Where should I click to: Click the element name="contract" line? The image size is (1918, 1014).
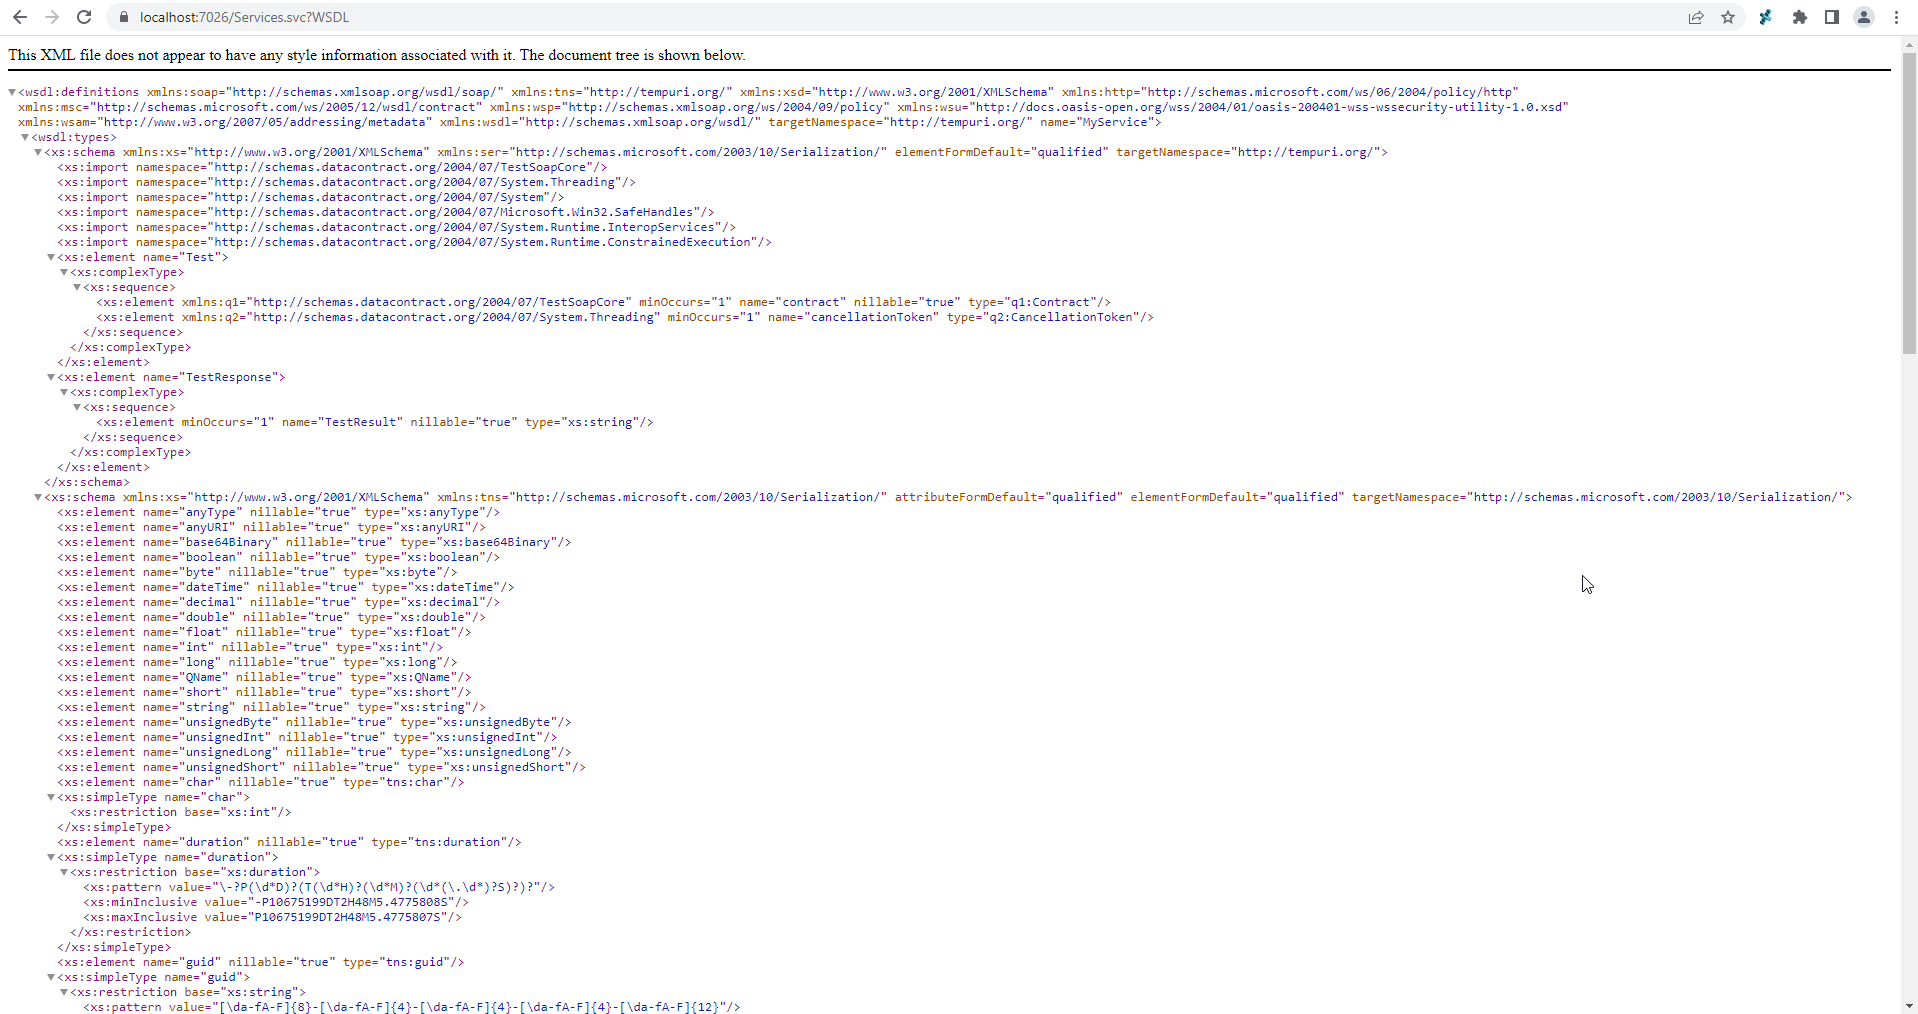coord(603,302)
